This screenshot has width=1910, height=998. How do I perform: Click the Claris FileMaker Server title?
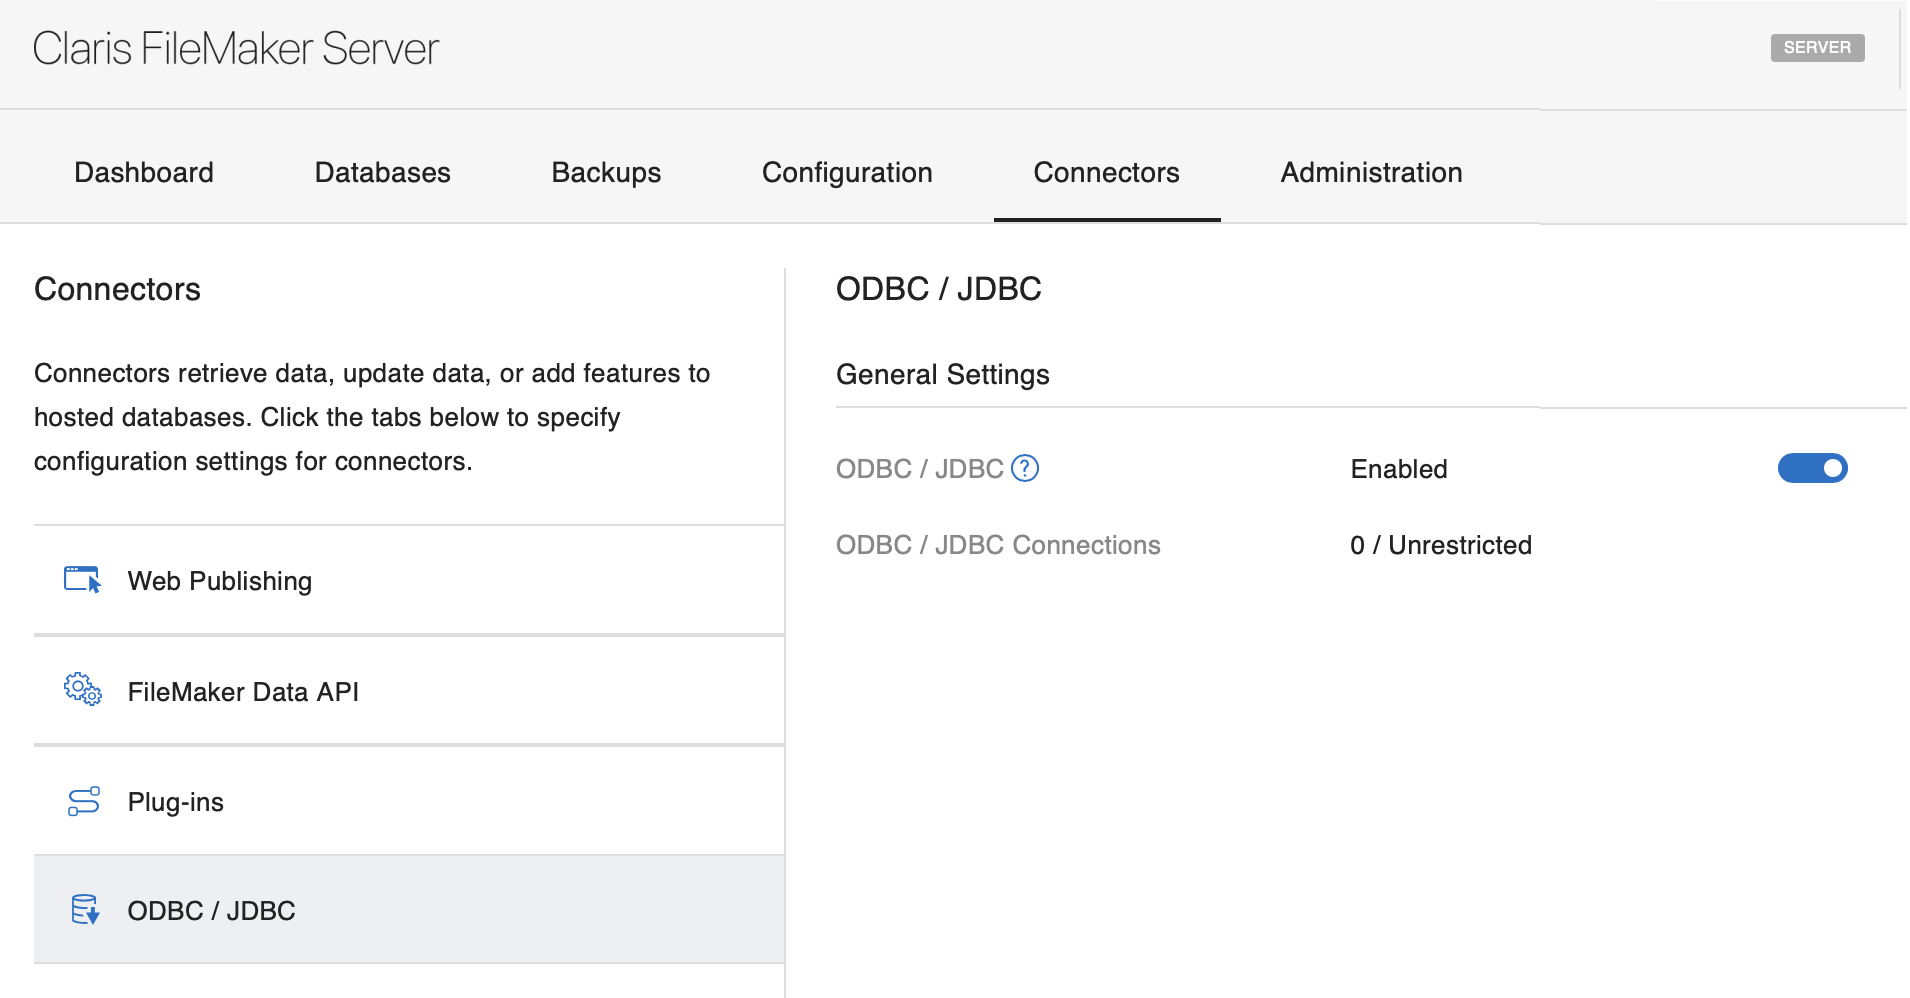point(236,49)
